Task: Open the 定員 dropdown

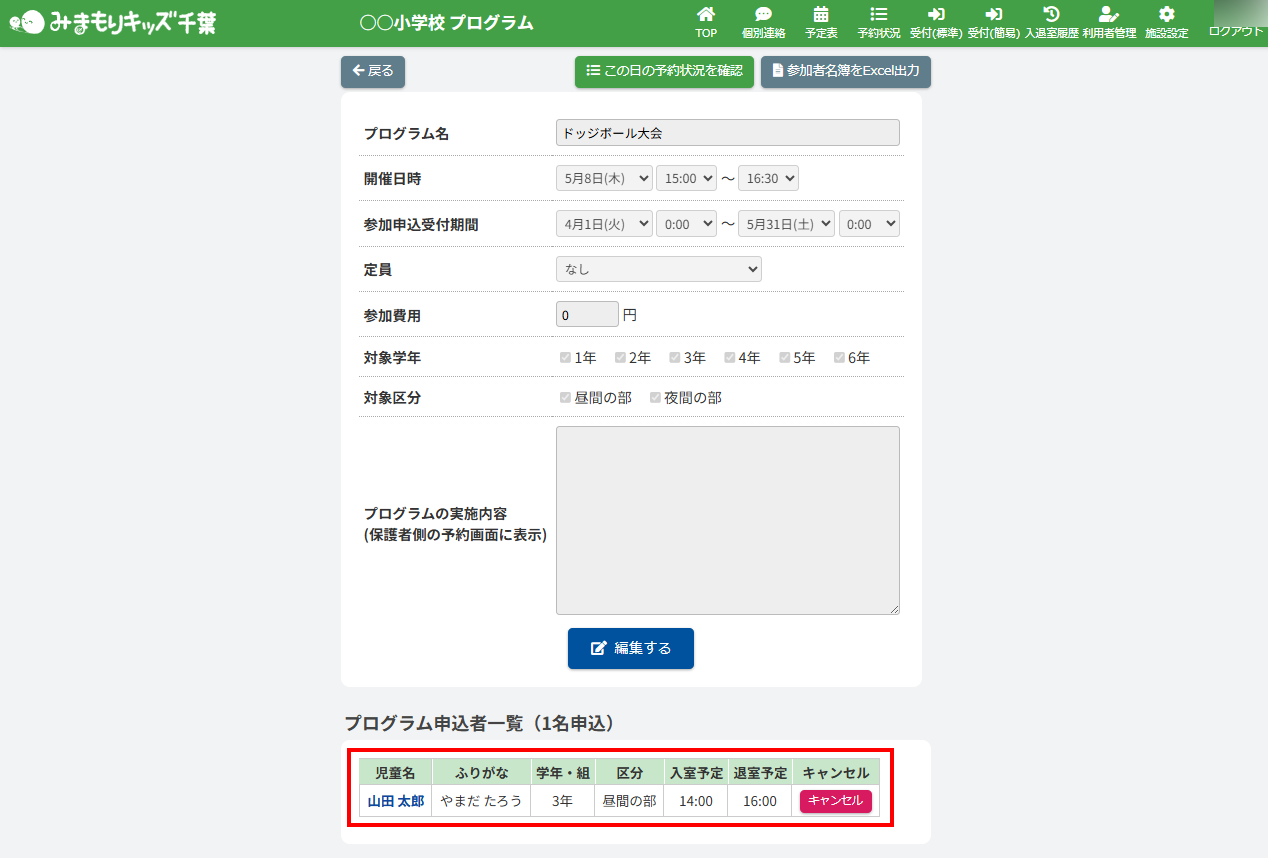Action: (658, 269)
